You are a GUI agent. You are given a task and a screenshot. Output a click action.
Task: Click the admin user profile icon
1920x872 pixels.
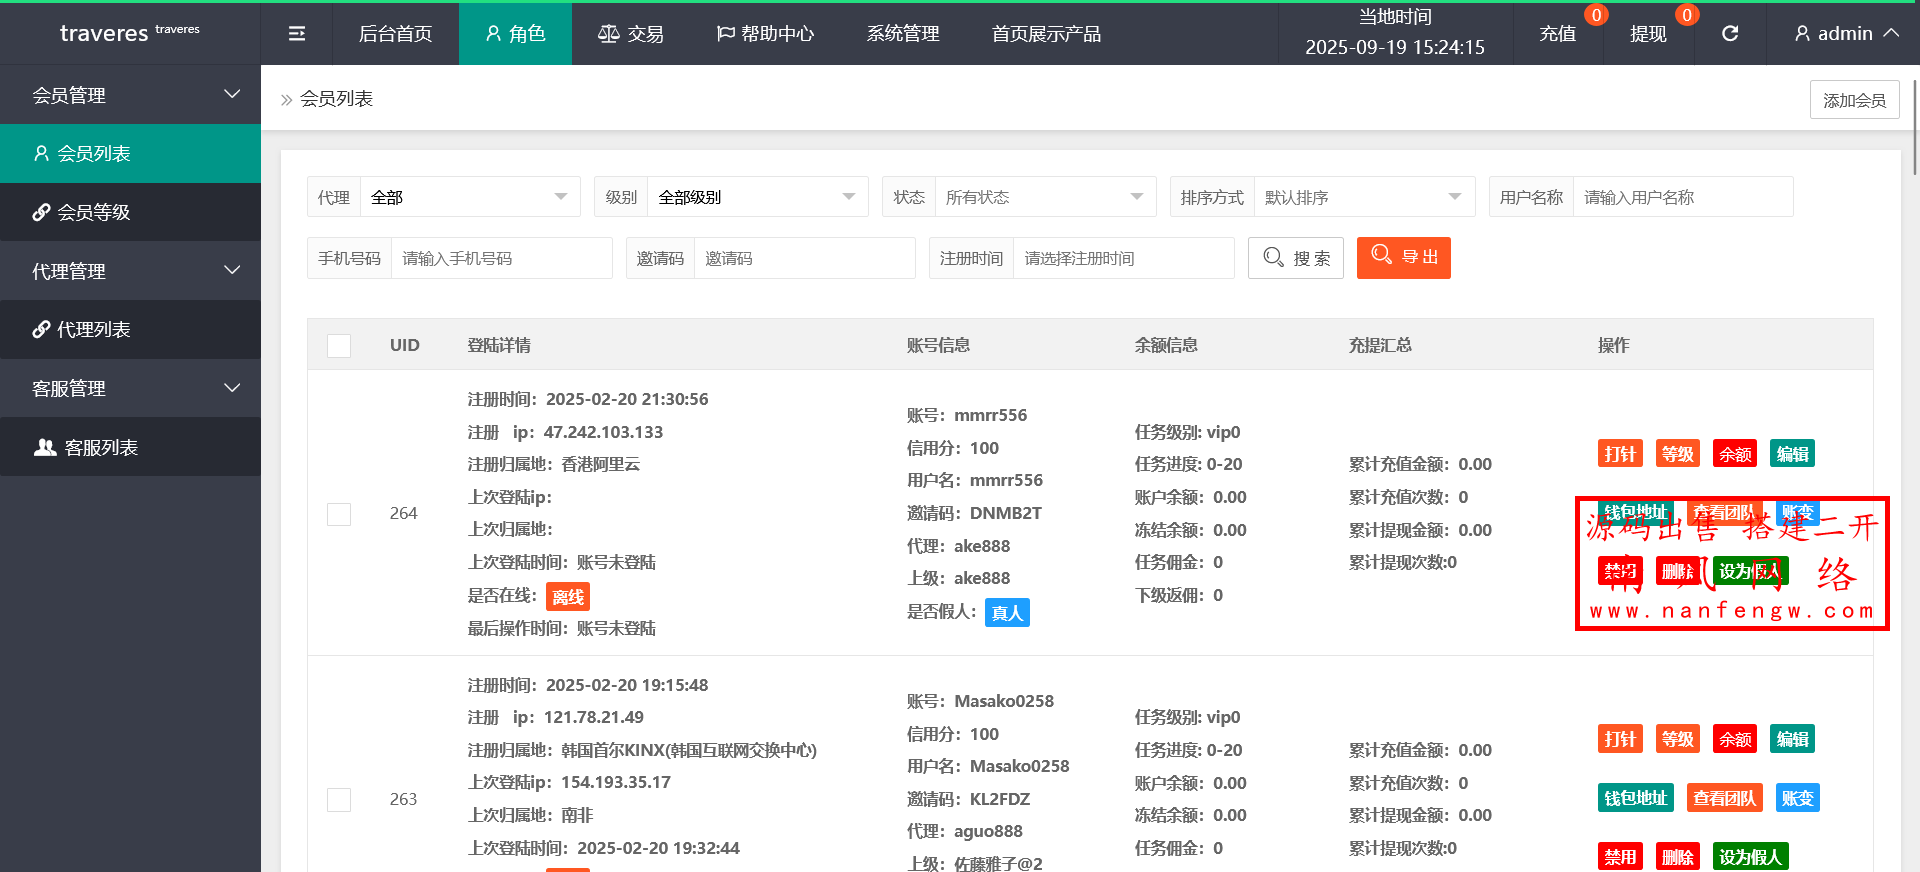[1802, 34]
